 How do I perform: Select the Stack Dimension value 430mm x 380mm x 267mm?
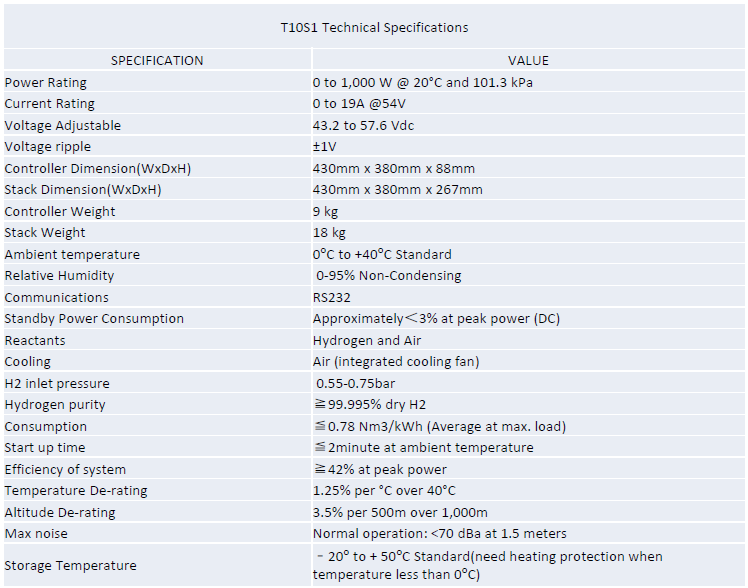tap(397, 190)
